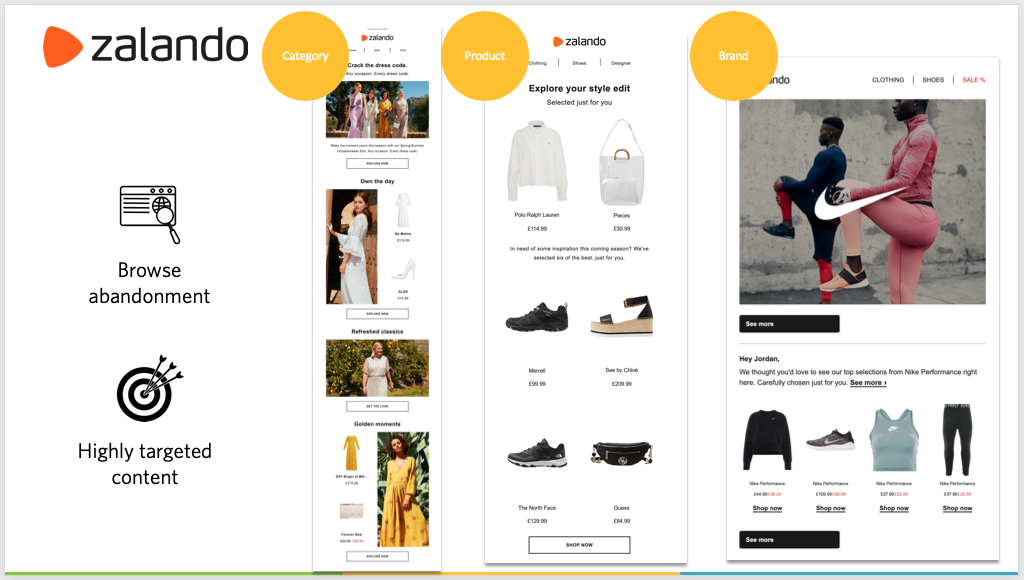Open the Pieces transparent tote bag image
Image resolution: width=1024 pixels, height=580 pixels.
coord(622,163)
